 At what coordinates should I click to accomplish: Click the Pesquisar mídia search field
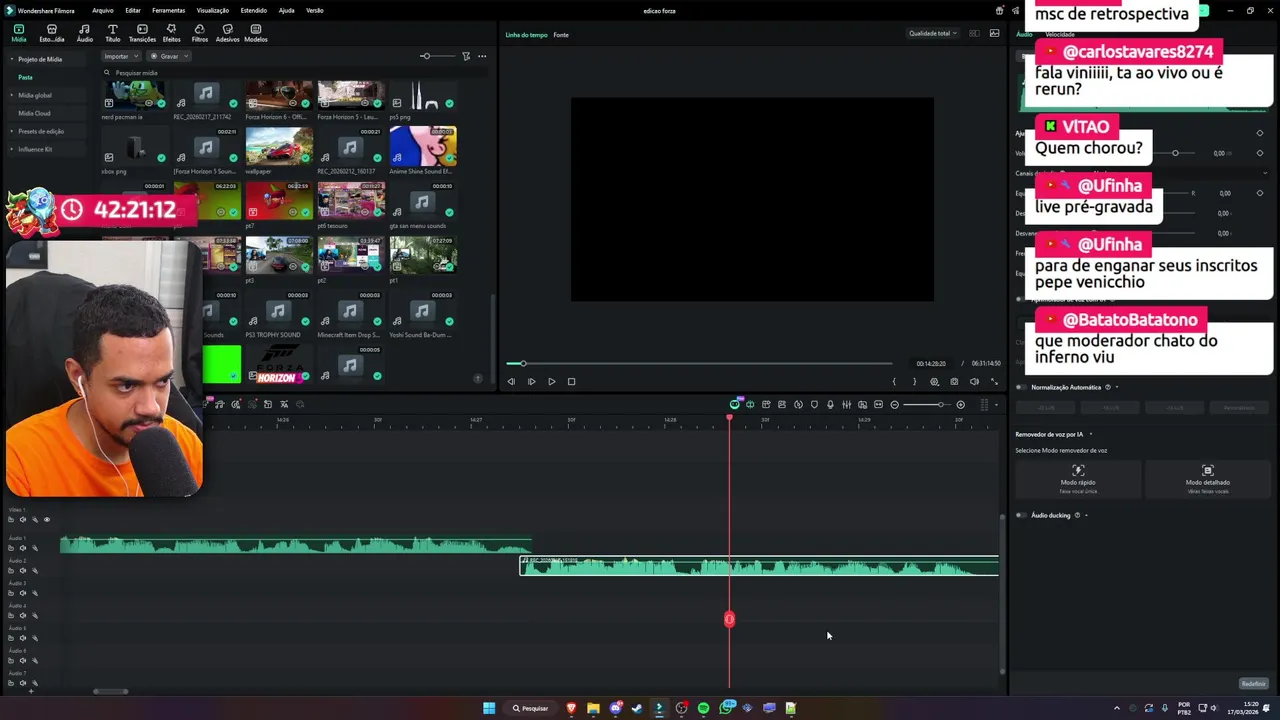pos(295,73)
